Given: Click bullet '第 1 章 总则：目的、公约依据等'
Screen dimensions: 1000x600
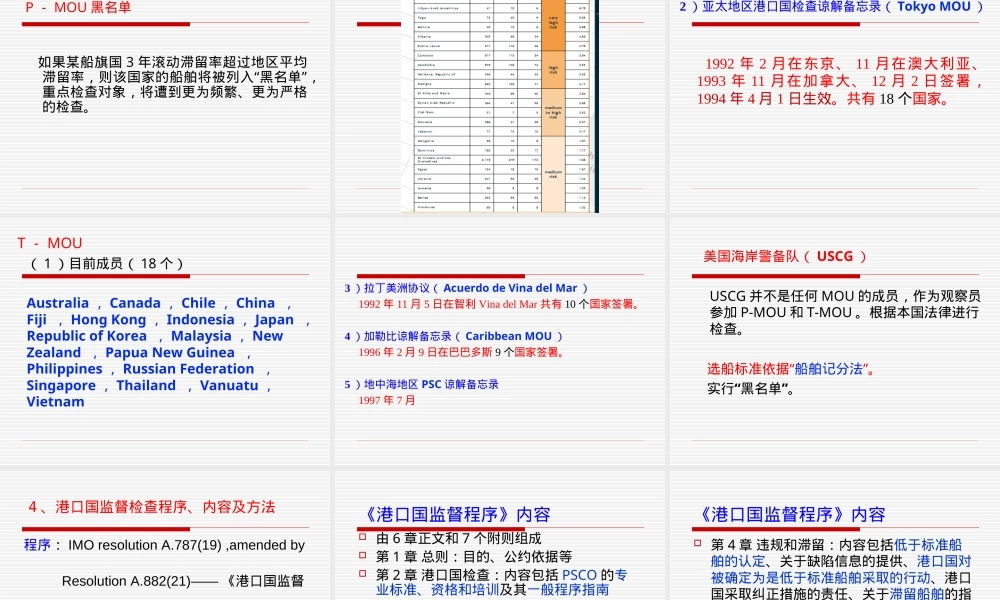Looking at the screenshot, I should [473, 556].
